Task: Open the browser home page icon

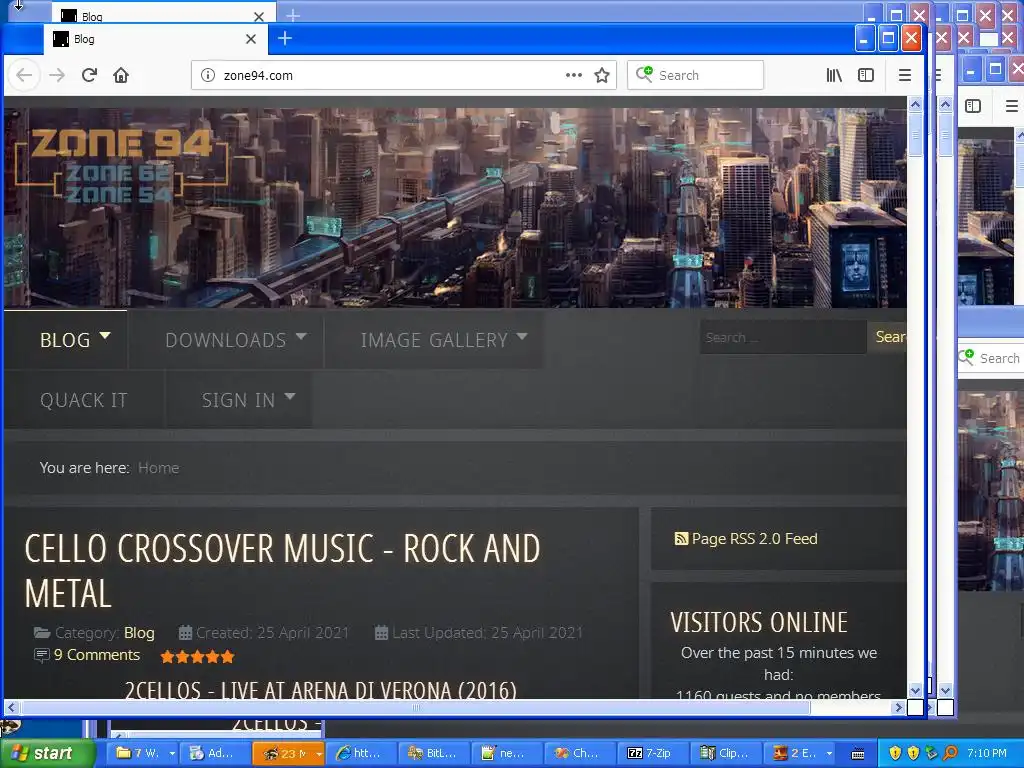Action: [x=121, y=75]
